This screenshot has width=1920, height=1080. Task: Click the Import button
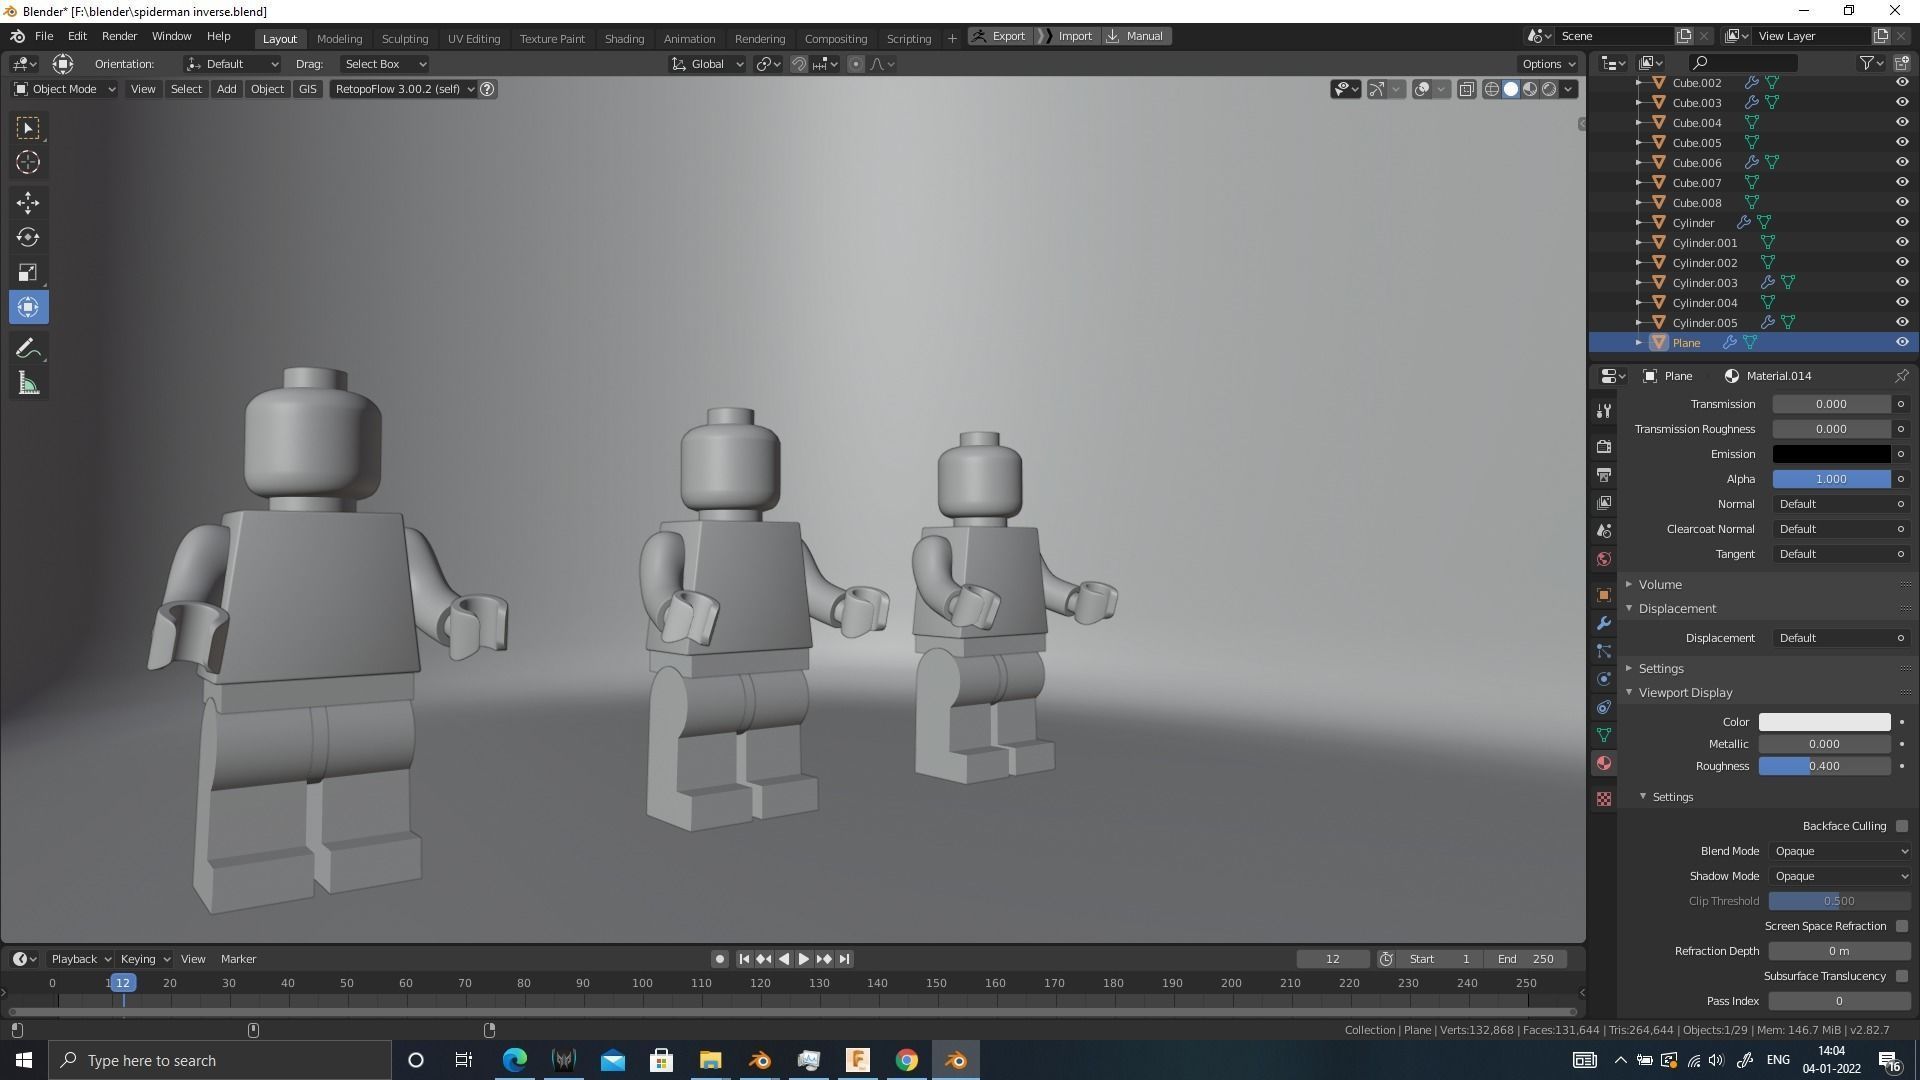(1067, 36)
